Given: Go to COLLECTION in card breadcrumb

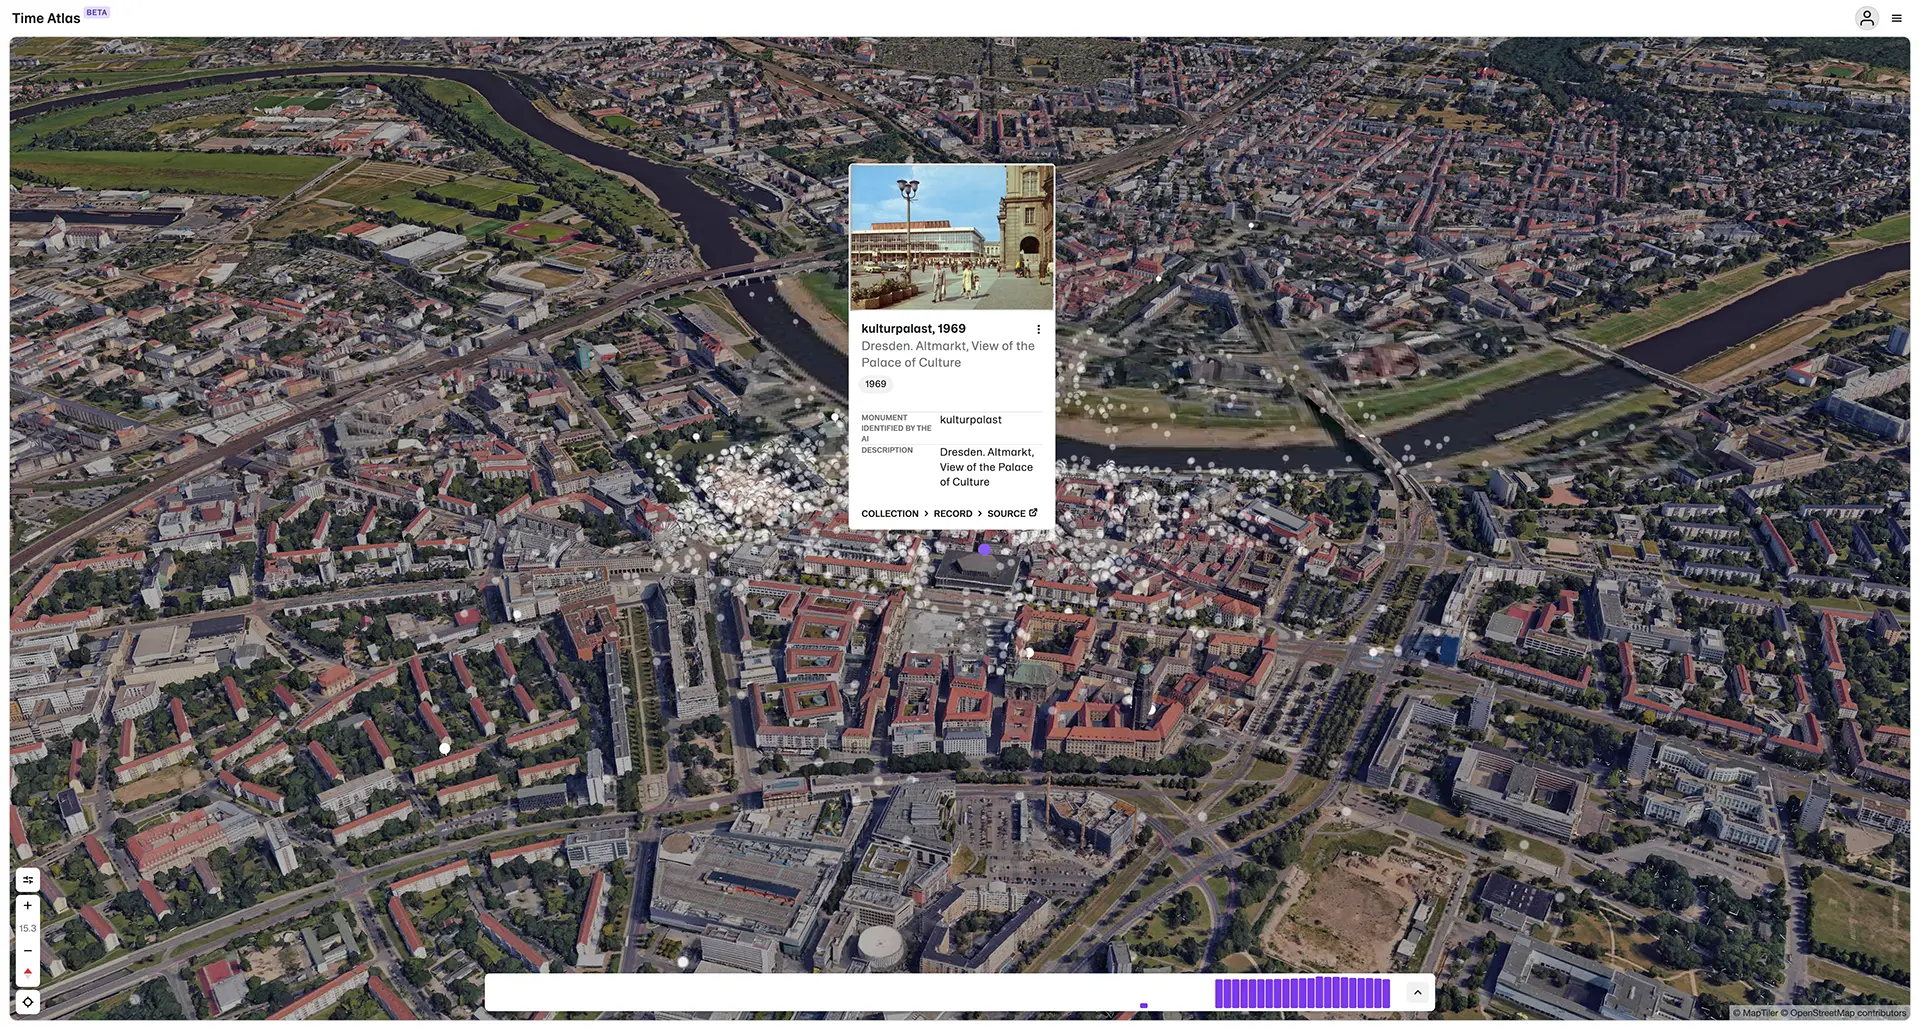Looking at the screenshot, I should click(x=889, y=514).
